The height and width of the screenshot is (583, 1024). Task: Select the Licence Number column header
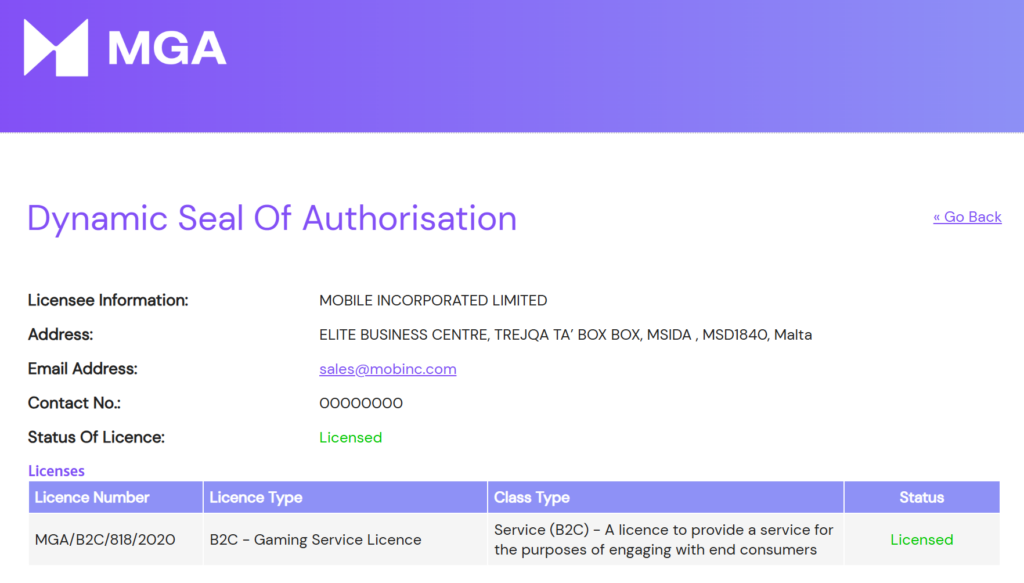[x=92, y=497]
